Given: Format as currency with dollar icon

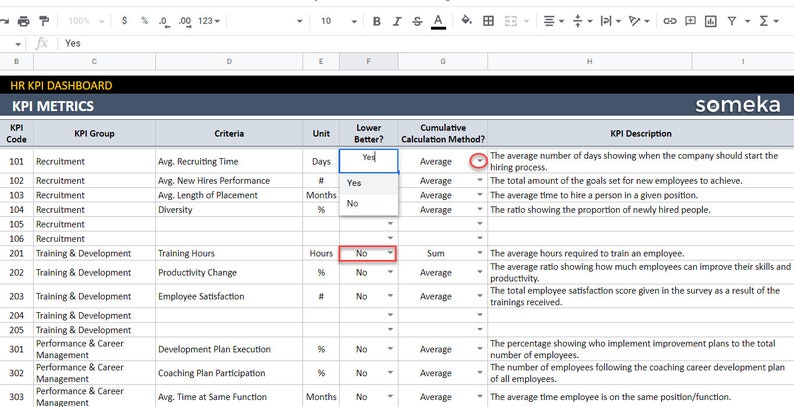Looking at the screenshot, I should click(125, 21).
